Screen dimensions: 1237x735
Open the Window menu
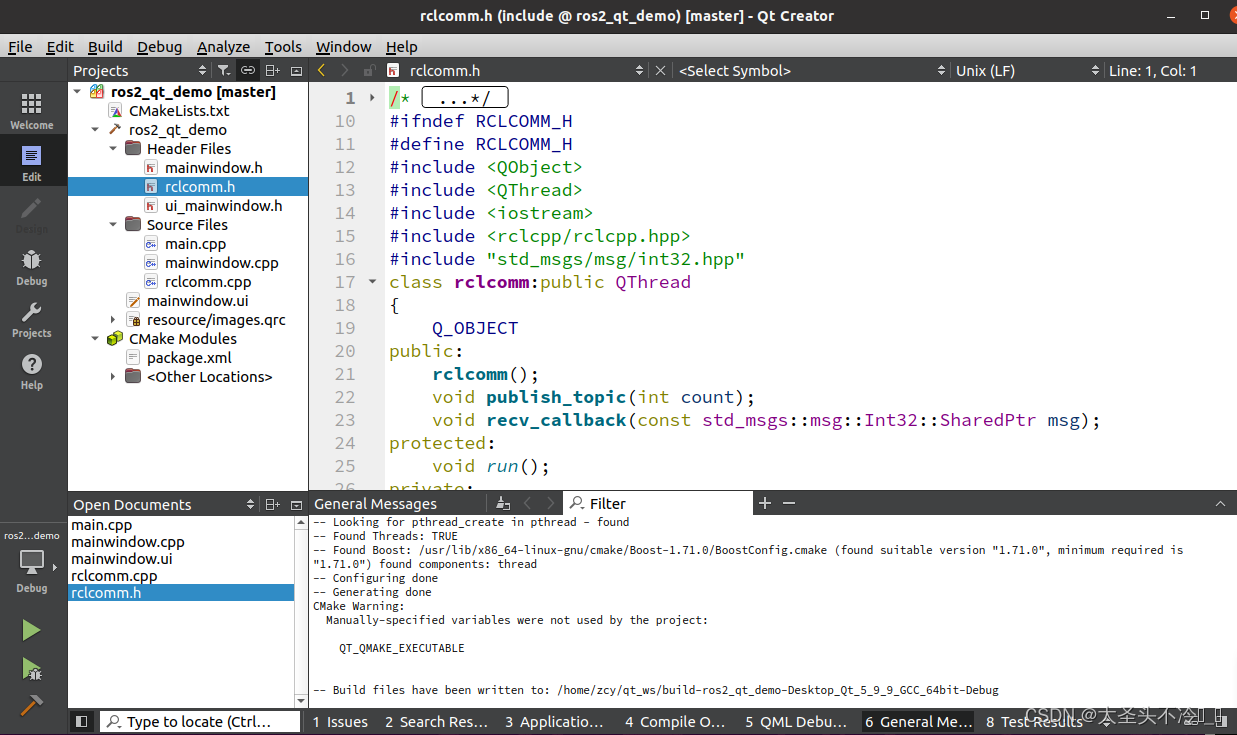click(x=343, y=47)
